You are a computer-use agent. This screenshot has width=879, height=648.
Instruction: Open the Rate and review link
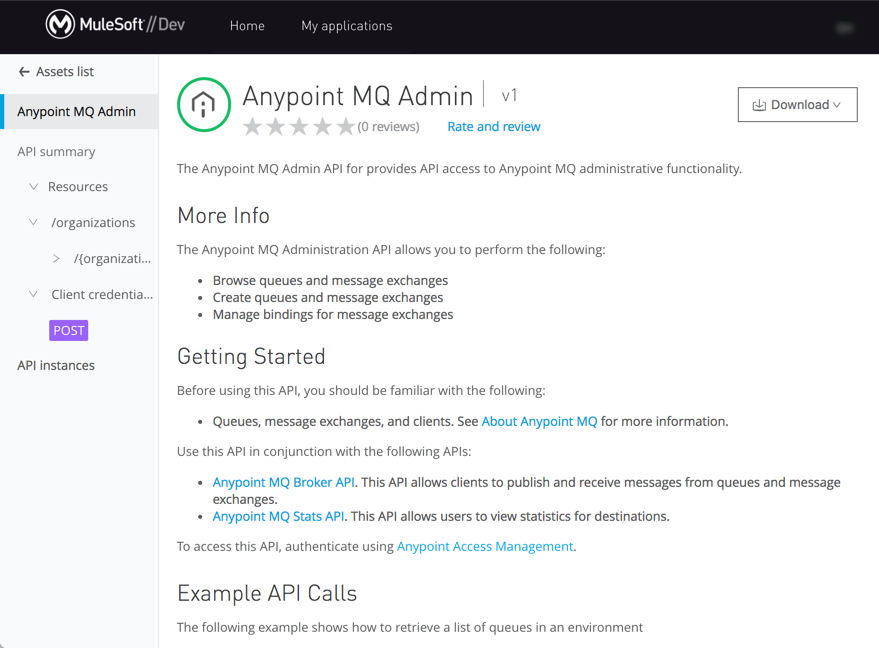click(x=493, y=127)
